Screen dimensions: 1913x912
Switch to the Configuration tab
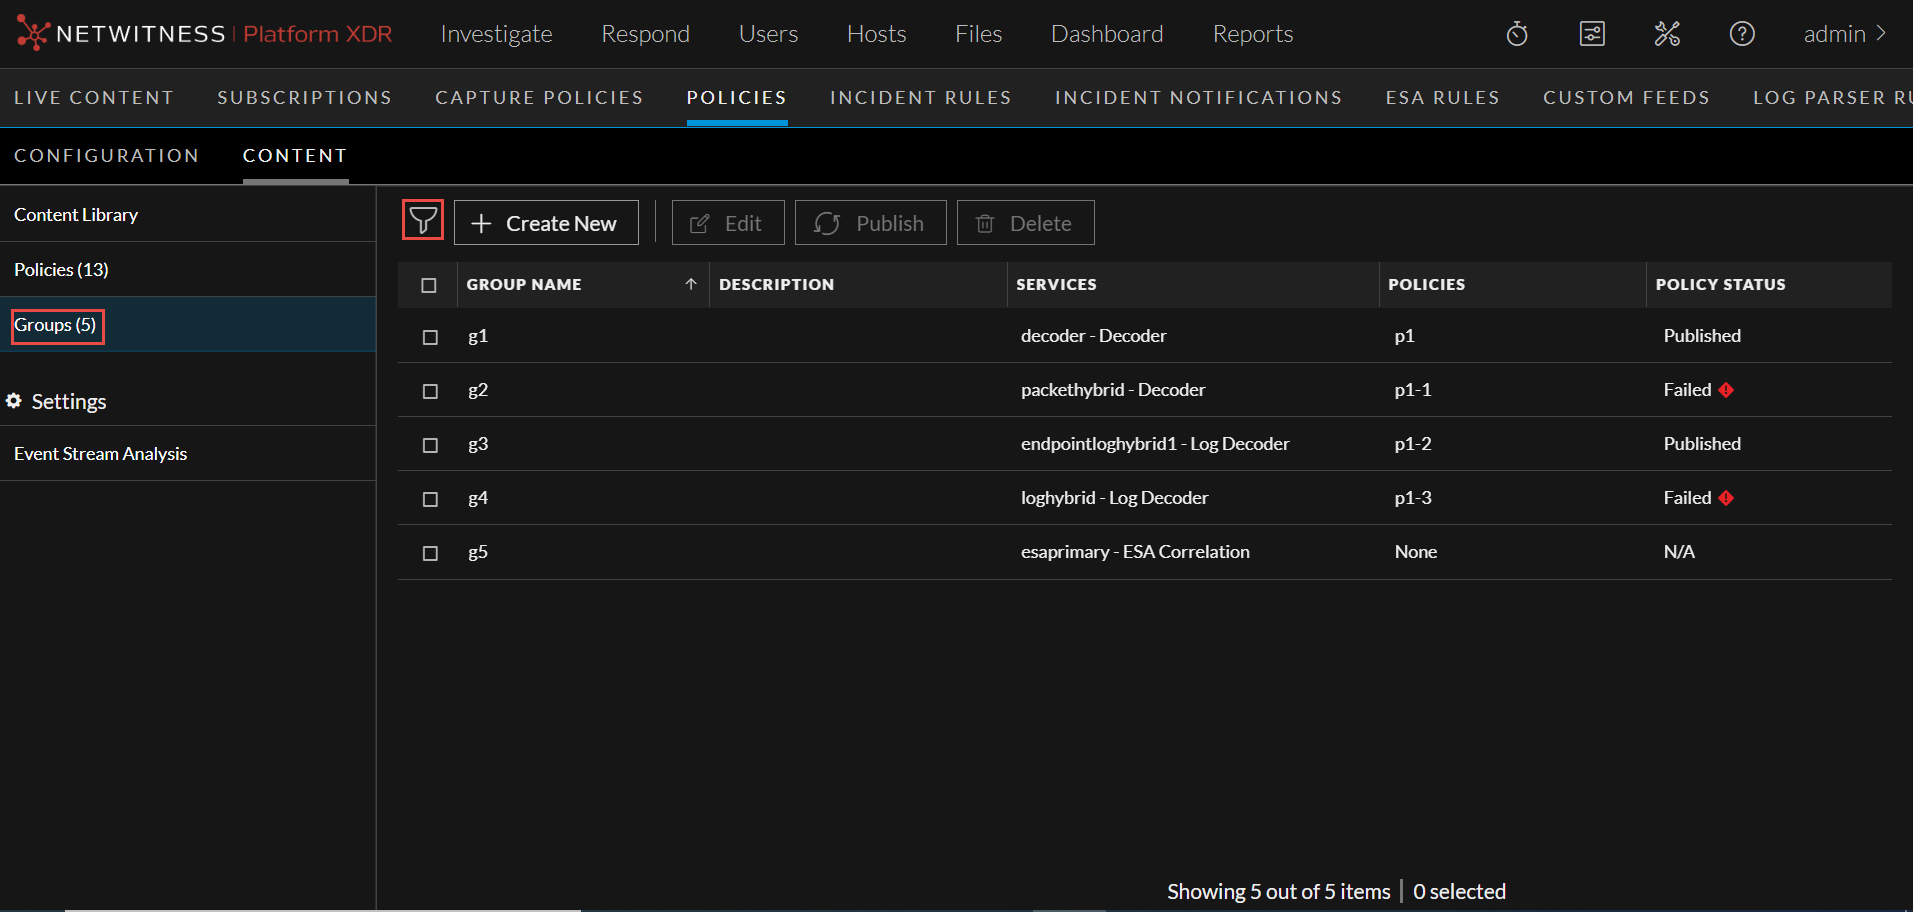click(106, 156)
